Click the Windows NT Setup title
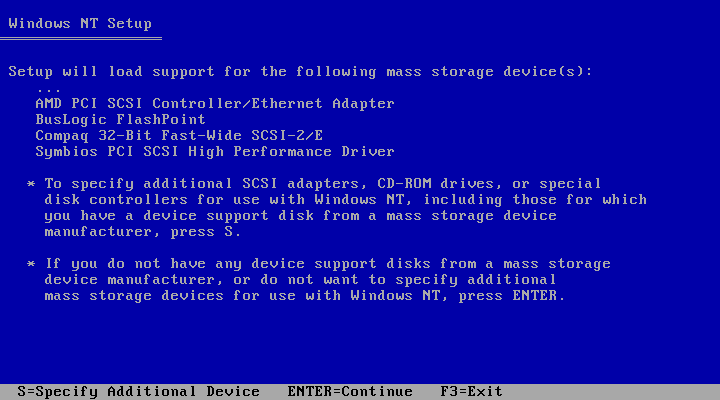 click(80, 23)
